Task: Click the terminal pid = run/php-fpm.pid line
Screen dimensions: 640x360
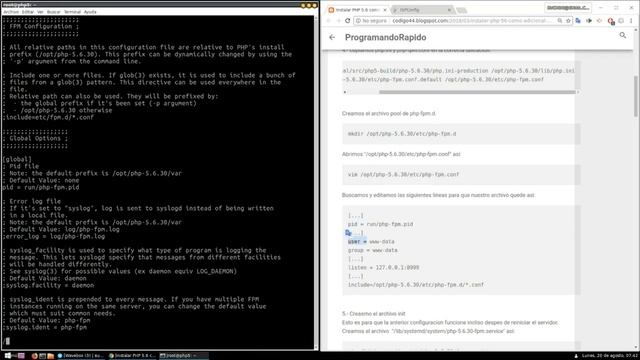Action: coord(41,187)
